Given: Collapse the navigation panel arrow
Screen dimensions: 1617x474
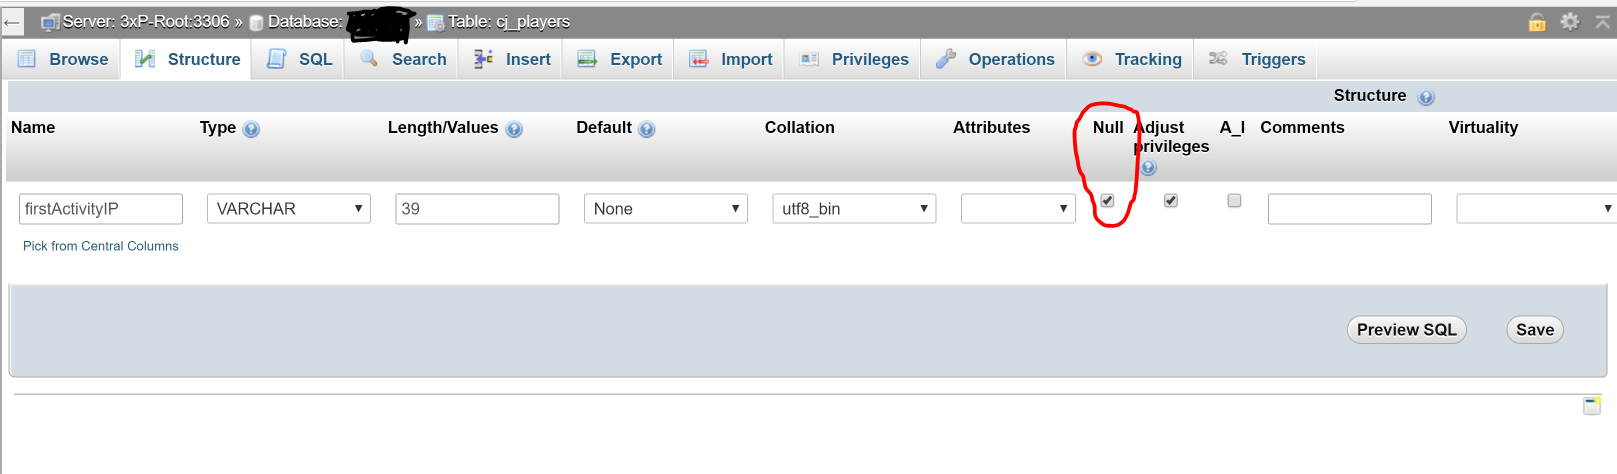Looking at the screenshot, I should (12, 22).
